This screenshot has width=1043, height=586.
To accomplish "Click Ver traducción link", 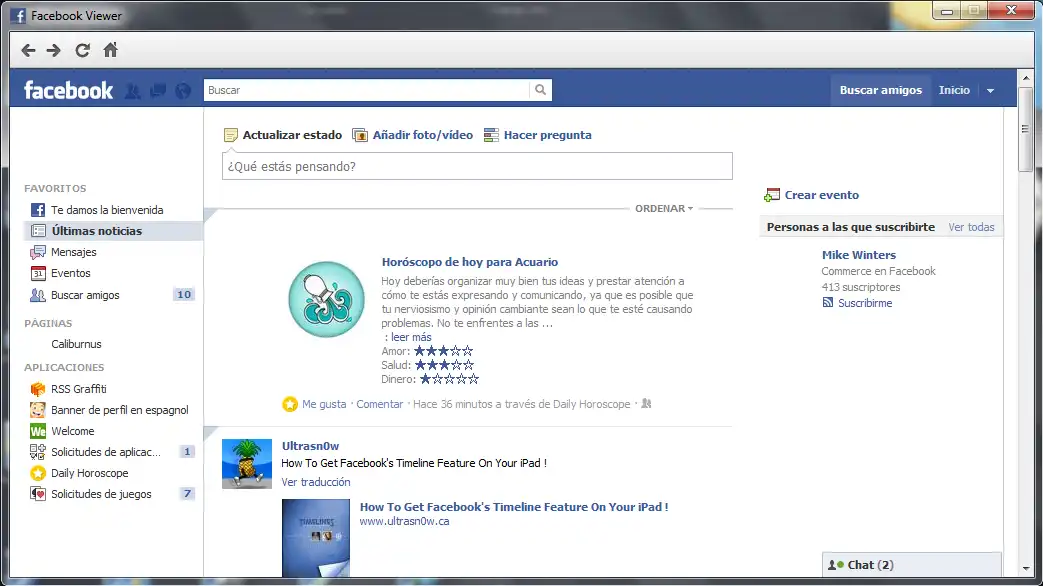I will click(x=316, y=482).
